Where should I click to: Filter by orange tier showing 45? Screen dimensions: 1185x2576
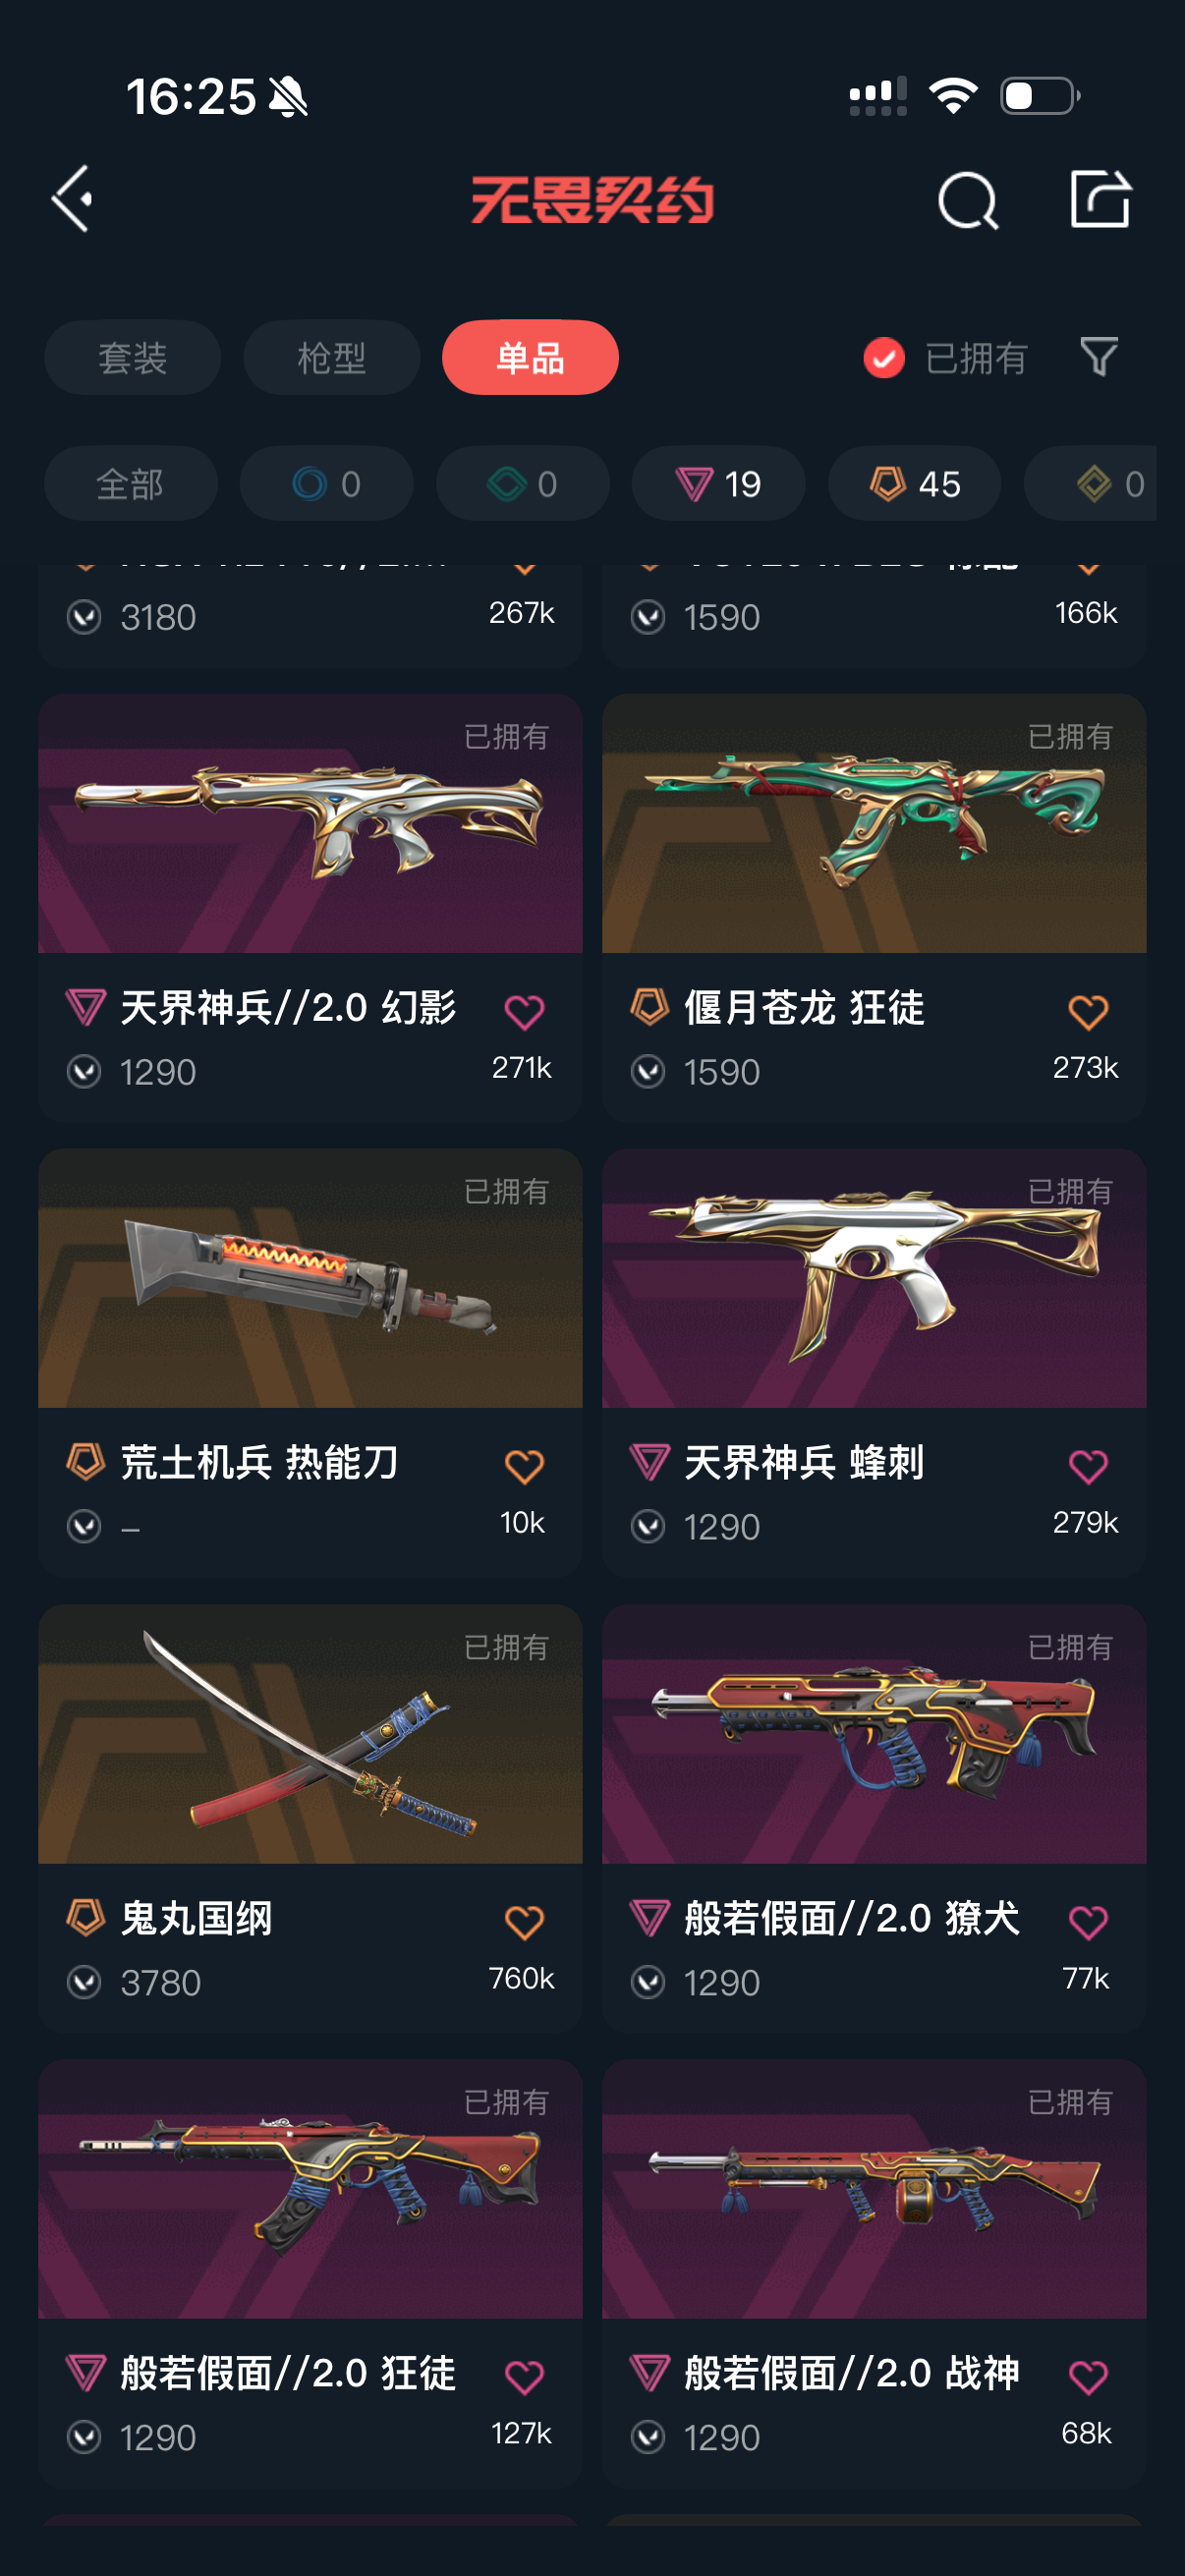[x=914, y=484]
